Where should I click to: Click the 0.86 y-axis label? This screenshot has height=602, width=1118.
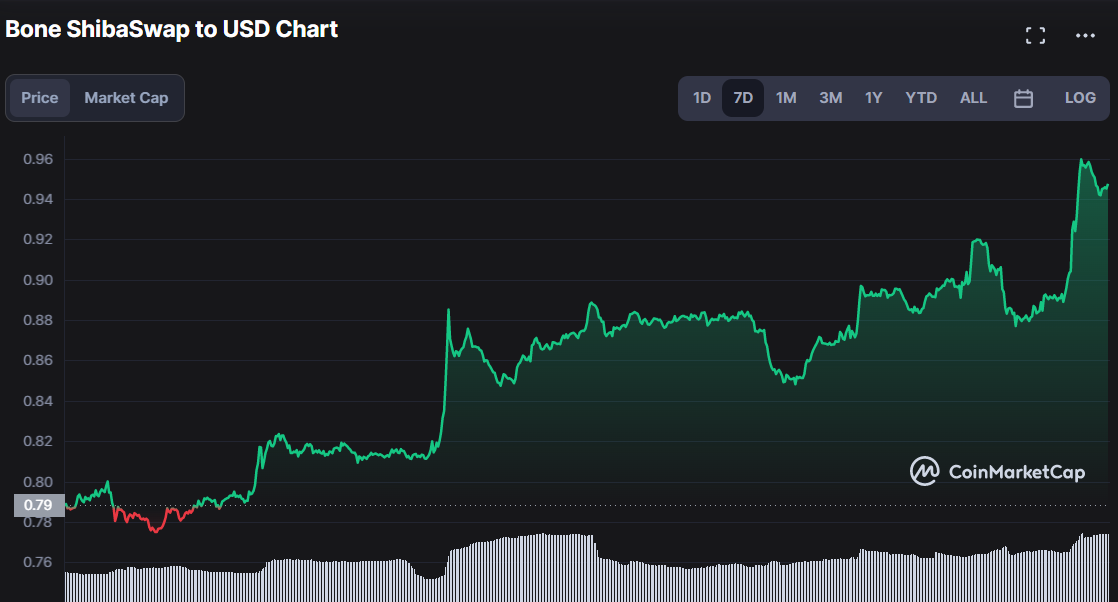click(38, 360)
